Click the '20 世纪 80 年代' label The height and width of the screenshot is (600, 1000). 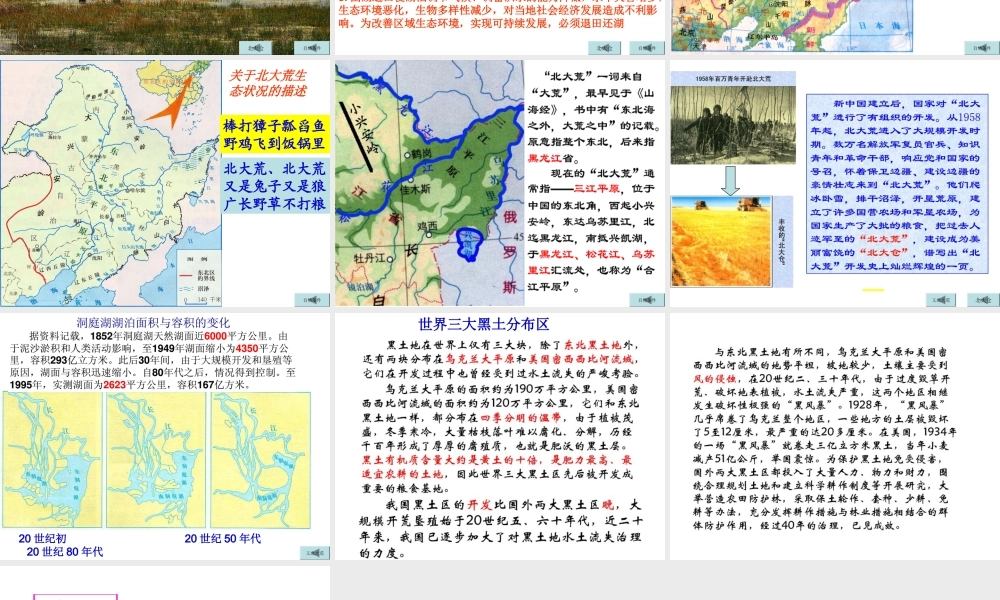64,552
